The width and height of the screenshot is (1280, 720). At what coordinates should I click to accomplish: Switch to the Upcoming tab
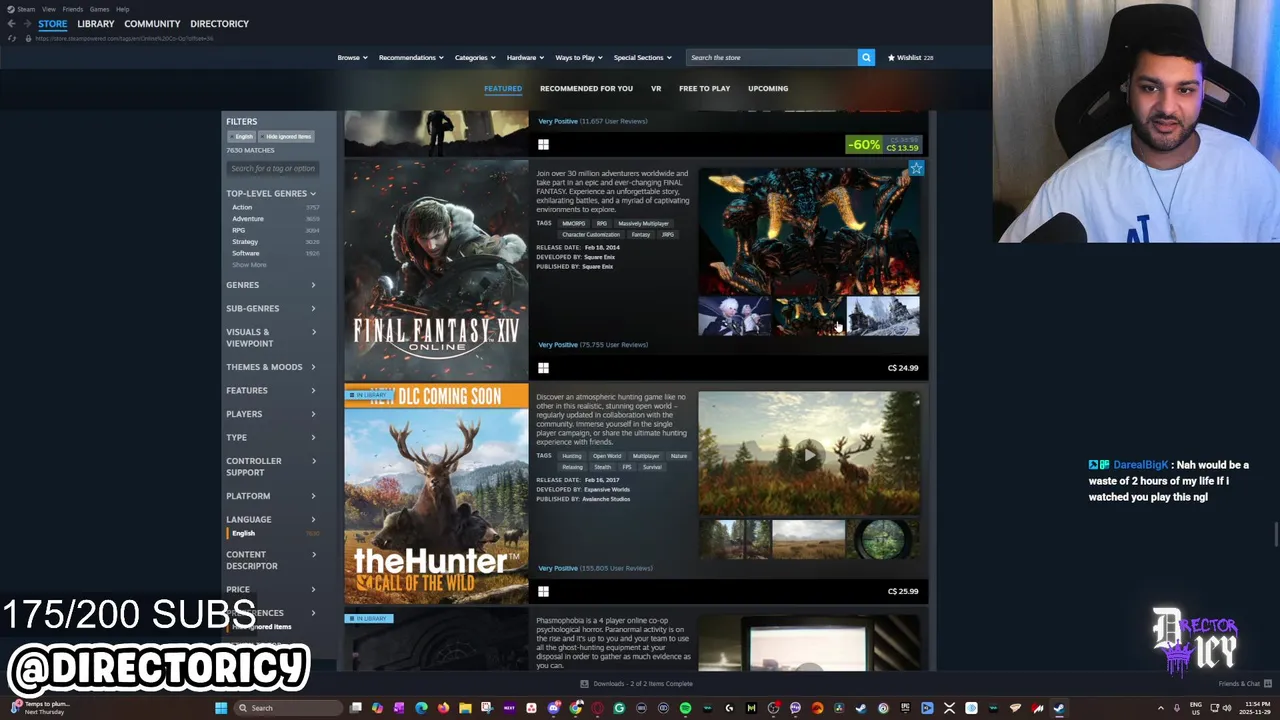coord(768,88)
